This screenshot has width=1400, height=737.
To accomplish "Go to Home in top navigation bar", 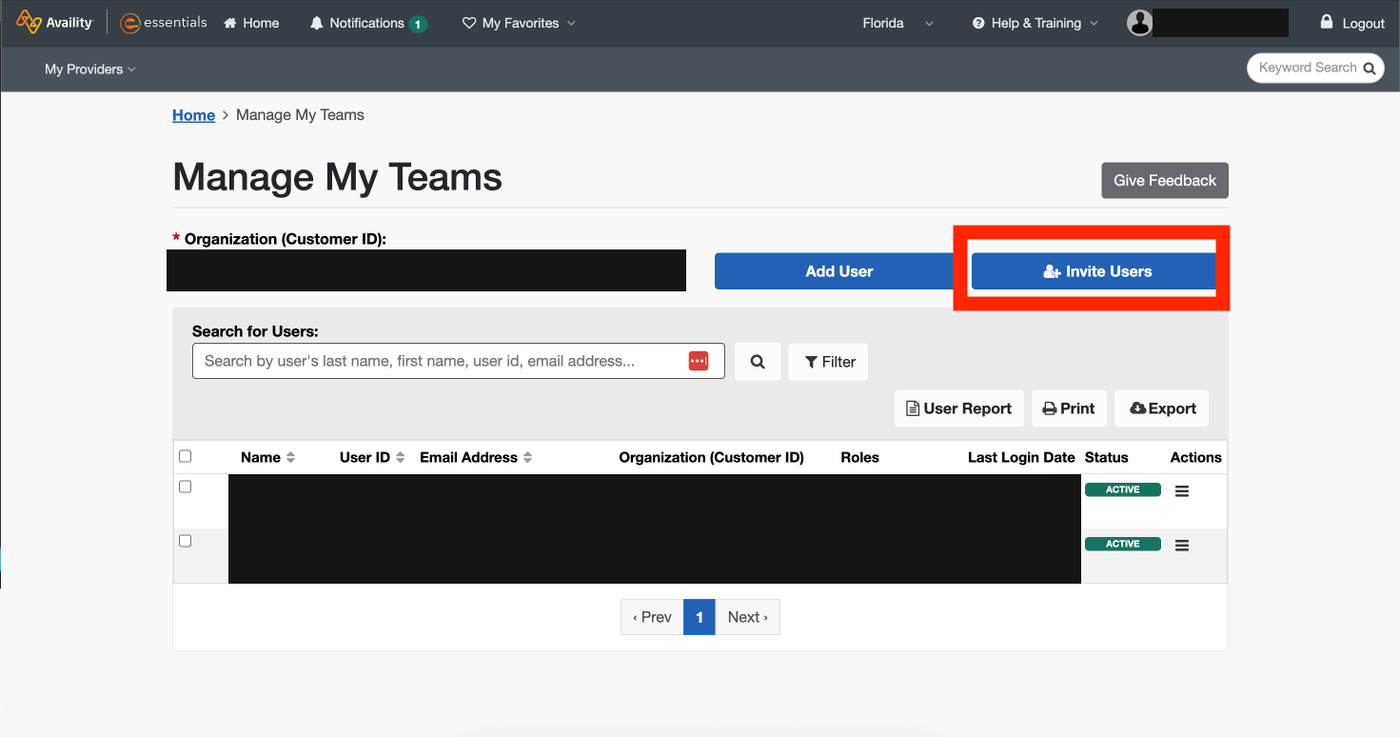I will [x=251, y=23].
